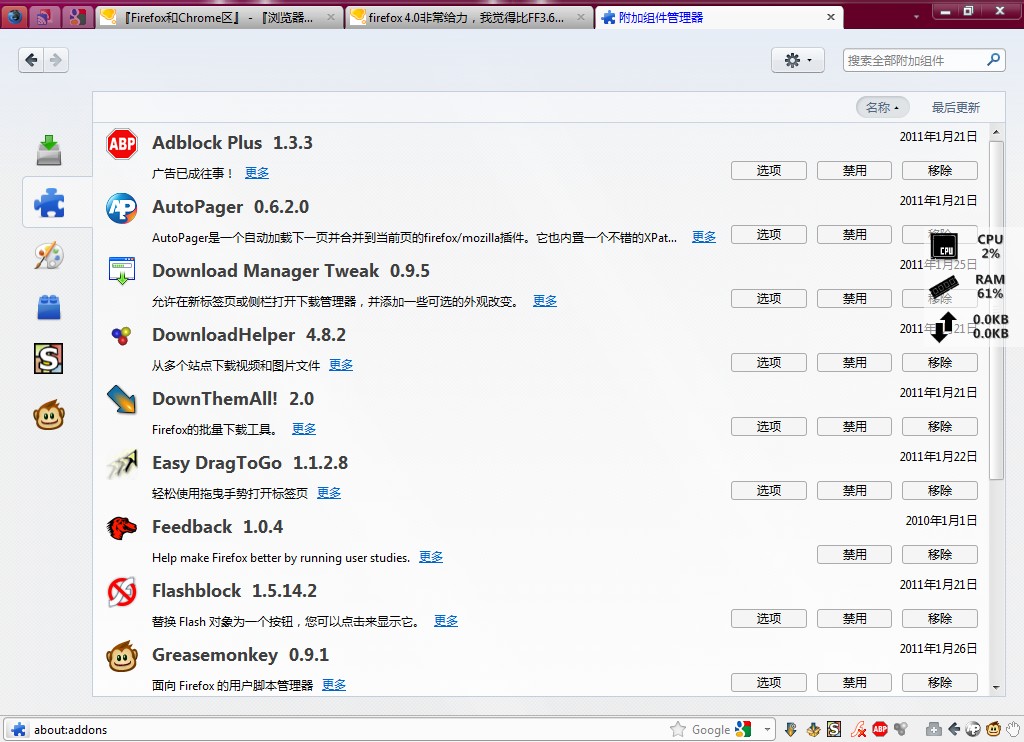Open Greasemonkey 选项 button
The width and height of the screenshot is (1024, 742).
(769, 683)
